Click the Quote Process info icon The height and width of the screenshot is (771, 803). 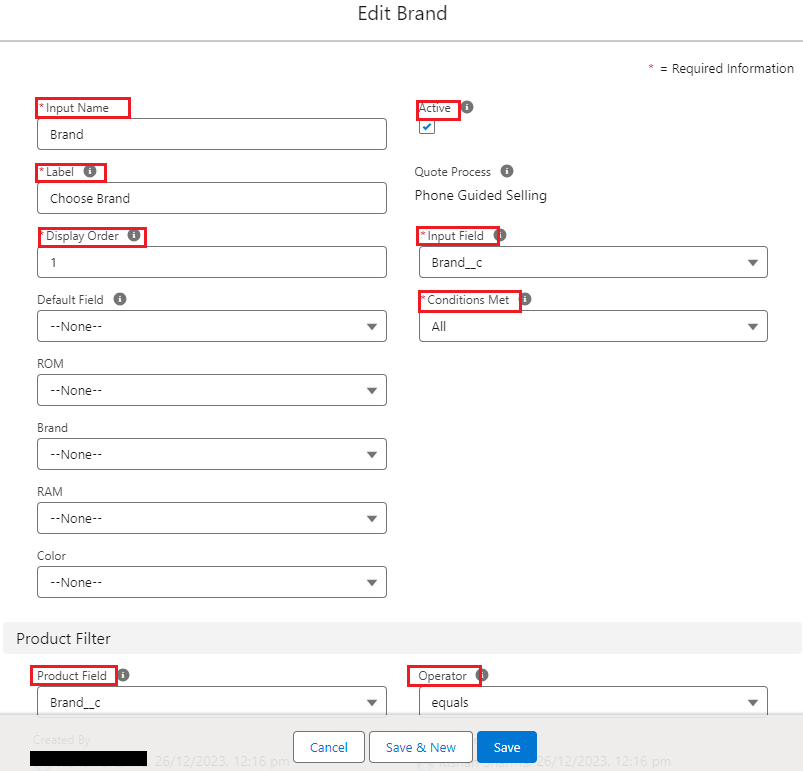coord(507,171)
